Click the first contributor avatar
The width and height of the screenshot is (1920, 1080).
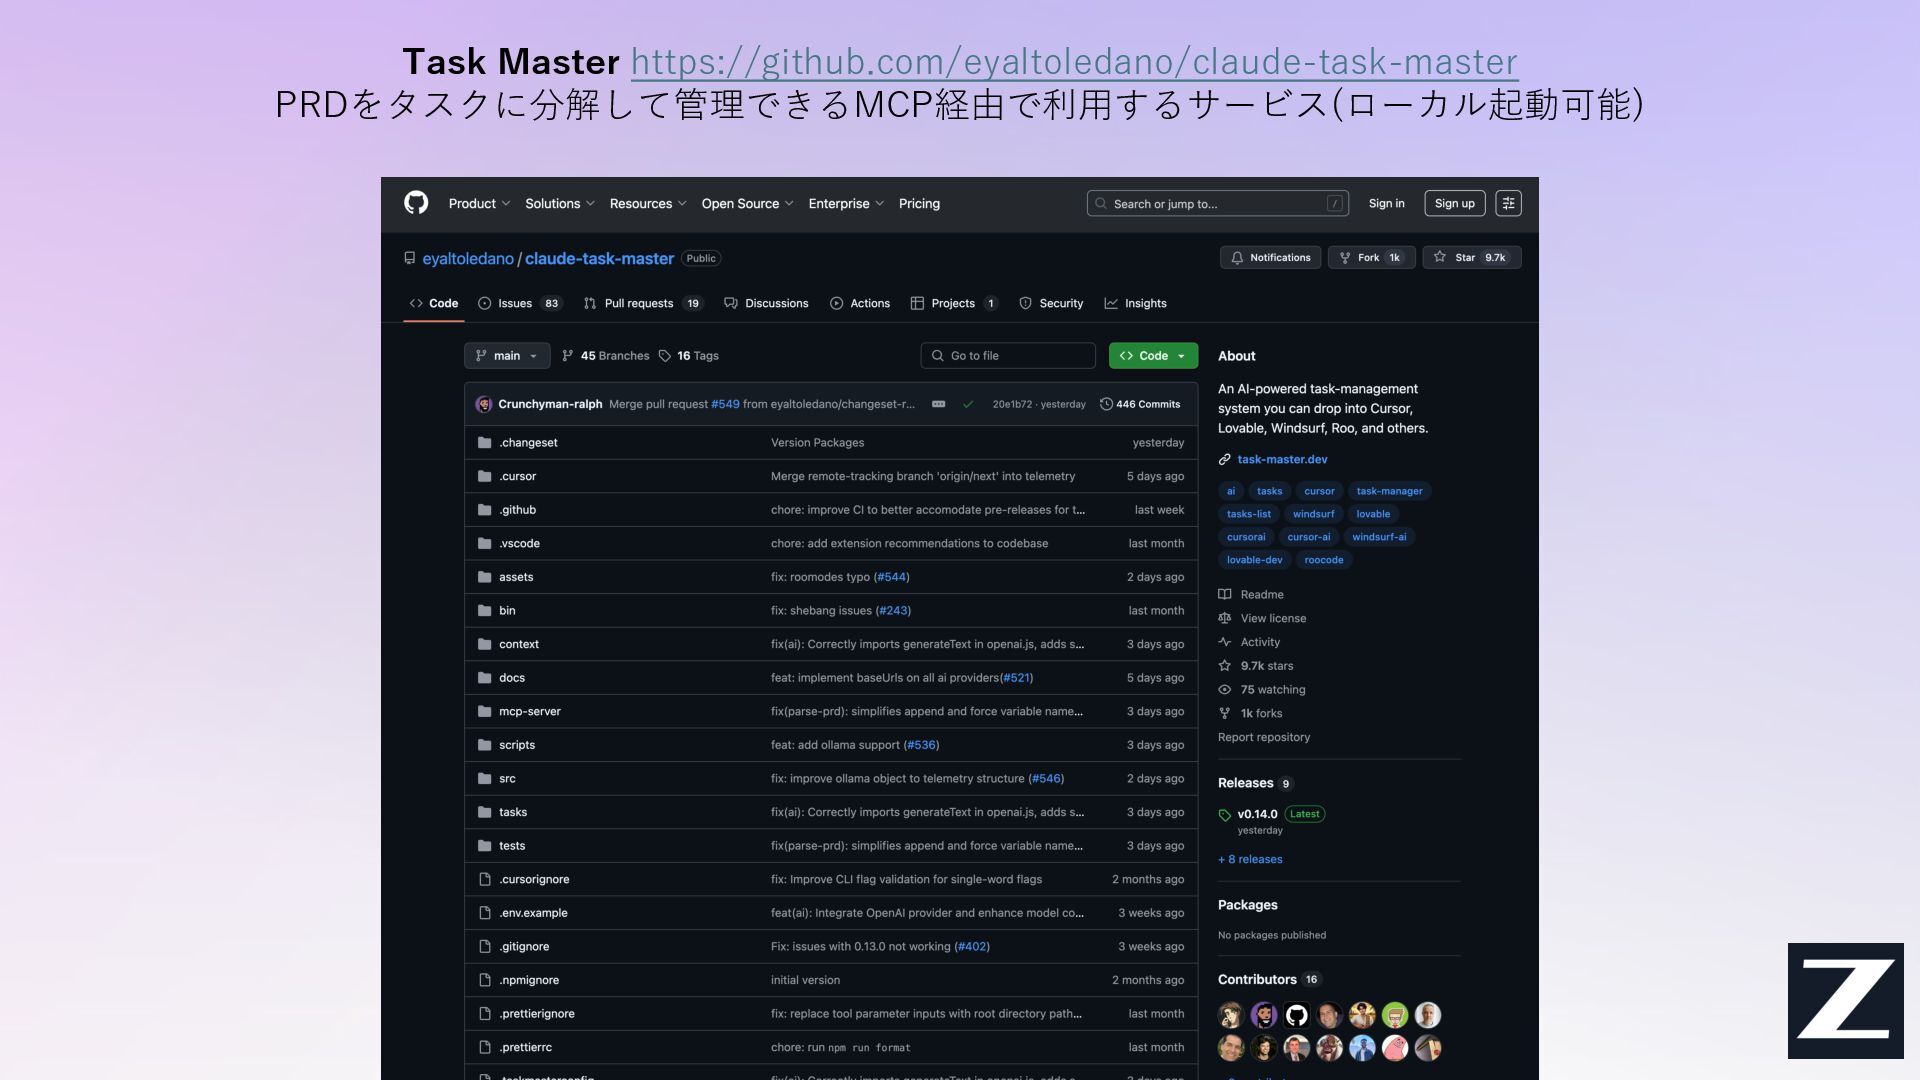[1231, 1015]
